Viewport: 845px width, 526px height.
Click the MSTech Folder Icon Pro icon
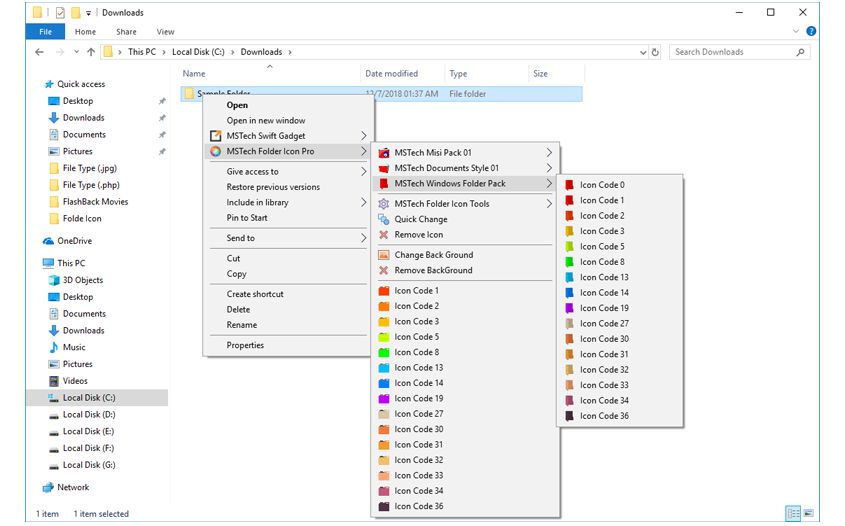215,151
